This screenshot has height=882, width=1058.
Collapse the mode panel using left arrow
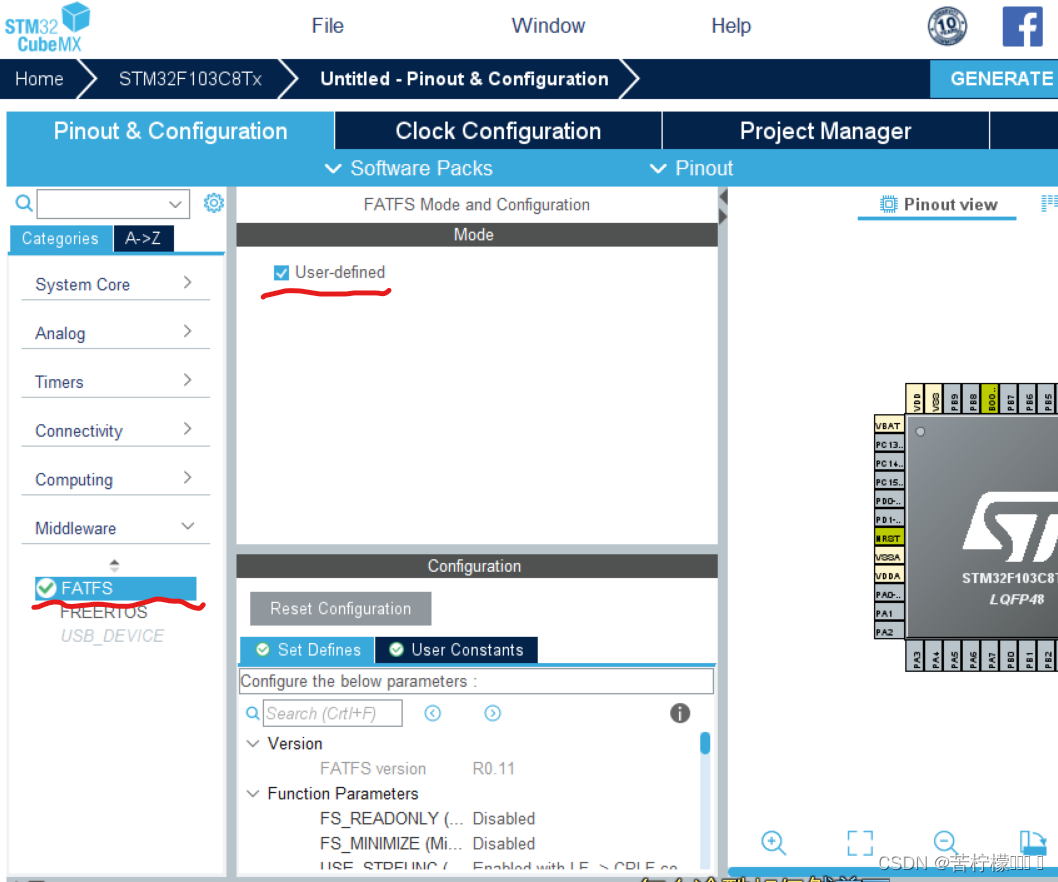723,197
